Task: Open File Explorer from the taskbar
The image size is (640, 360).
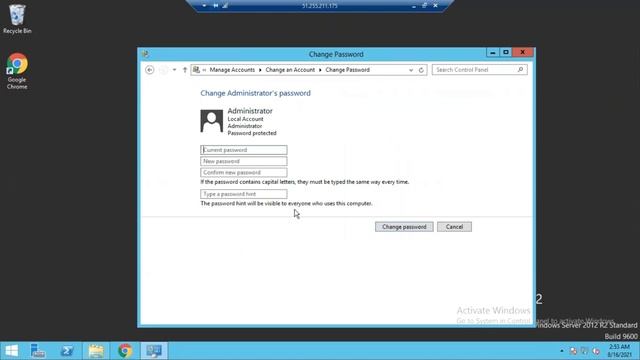Action: pos(96,351)
